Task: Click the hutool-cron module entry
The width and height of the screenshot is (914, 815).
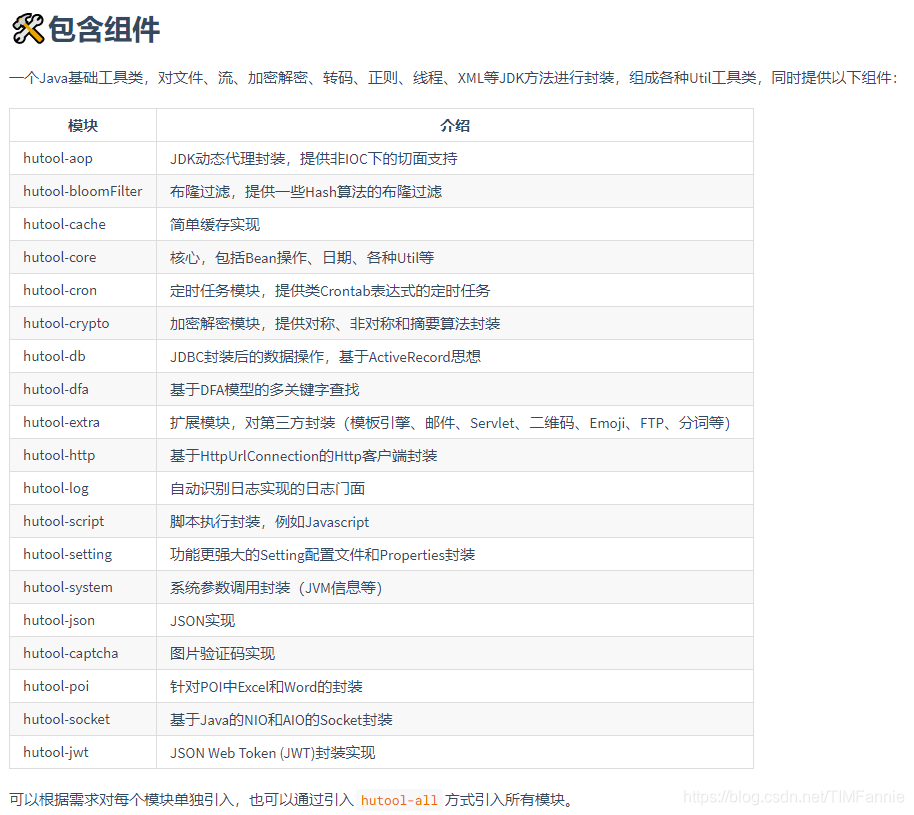Action: click(57, 290)
